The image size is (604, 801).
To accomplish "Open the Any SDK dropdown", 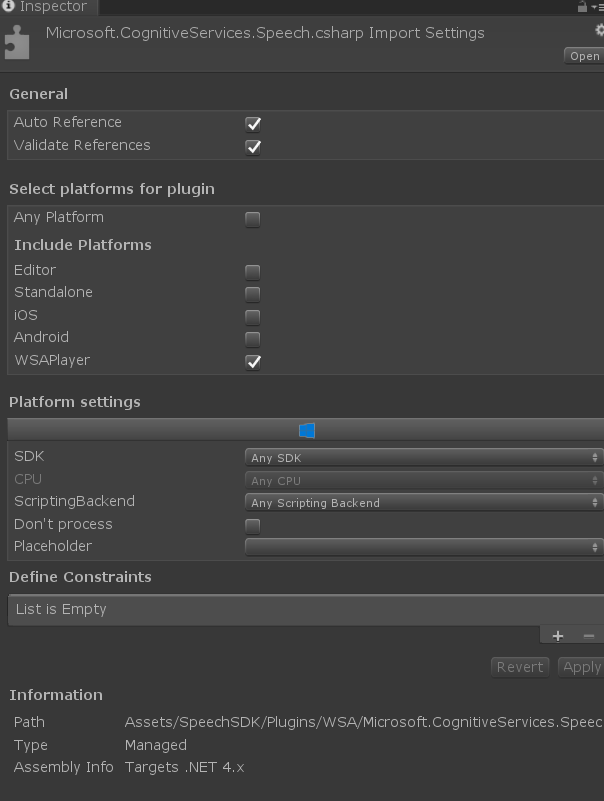I will (420, 457).
